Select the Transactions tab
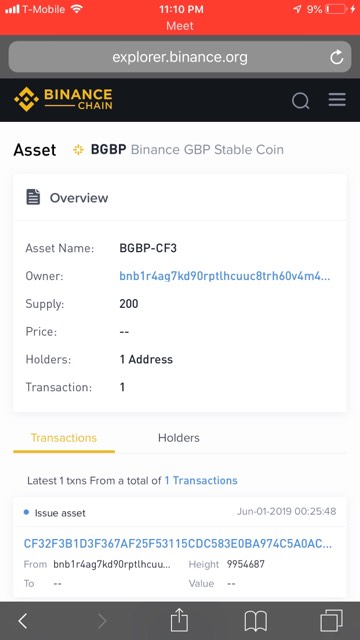The image size is (360, 640). click(64, 438)
